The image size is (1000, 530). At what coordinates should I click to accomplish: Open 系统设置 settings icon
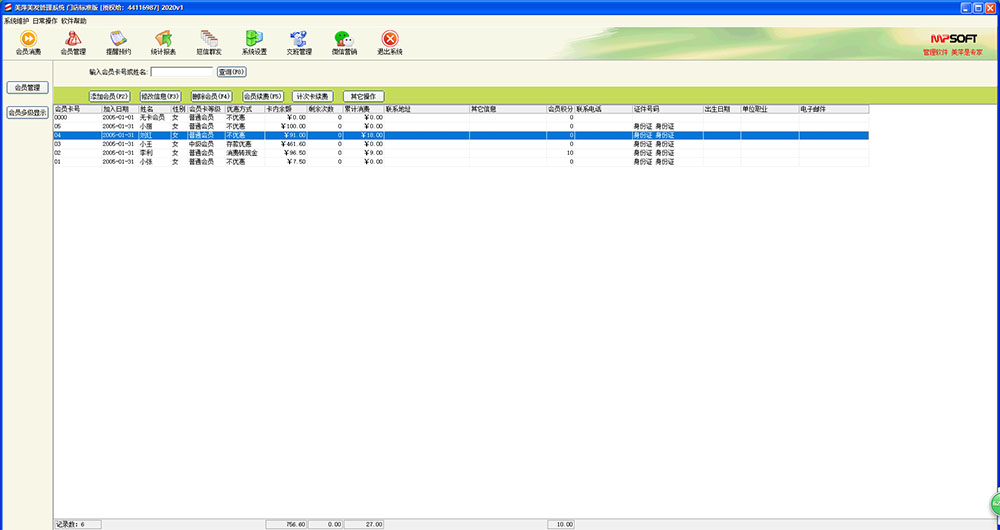tap(254, 41)
